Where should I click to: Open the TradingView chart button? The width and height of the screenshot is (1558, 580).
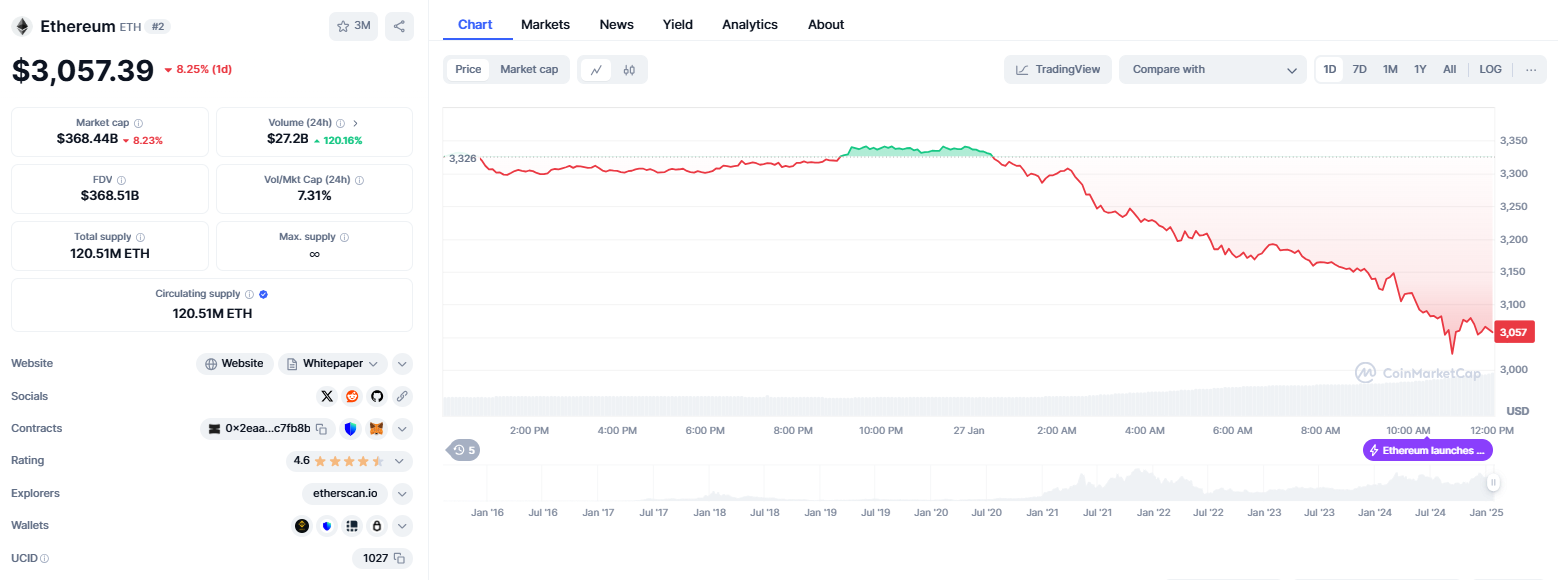[x=1058, y=69]
